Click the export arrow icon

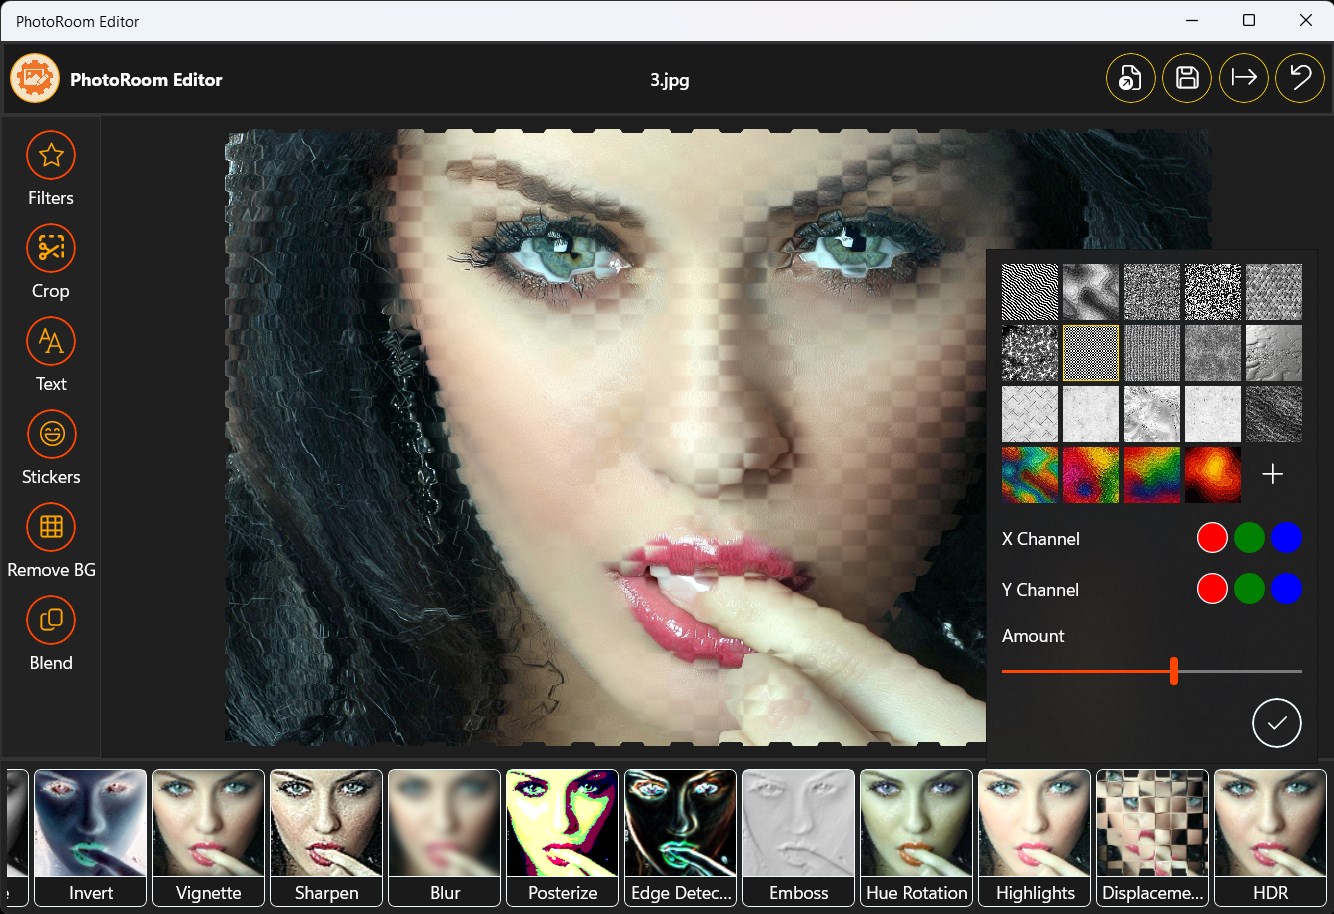click(1244, 78)
